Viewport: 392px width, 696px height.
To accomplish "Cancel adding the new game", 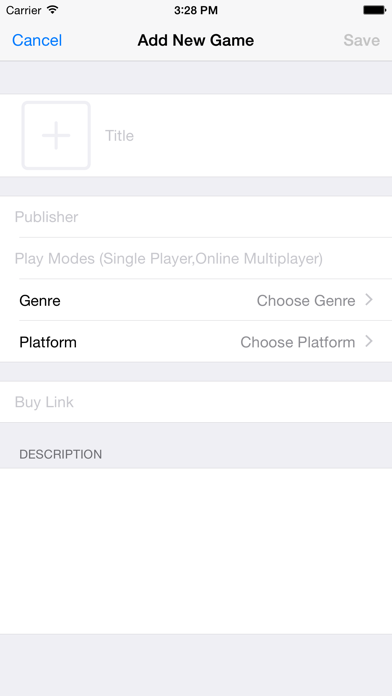I will [37, 40].
